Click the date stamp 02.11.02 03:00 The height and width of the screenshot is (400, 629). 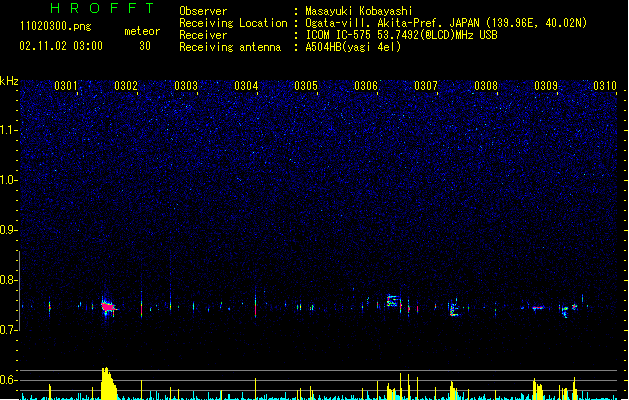(61, 46)
